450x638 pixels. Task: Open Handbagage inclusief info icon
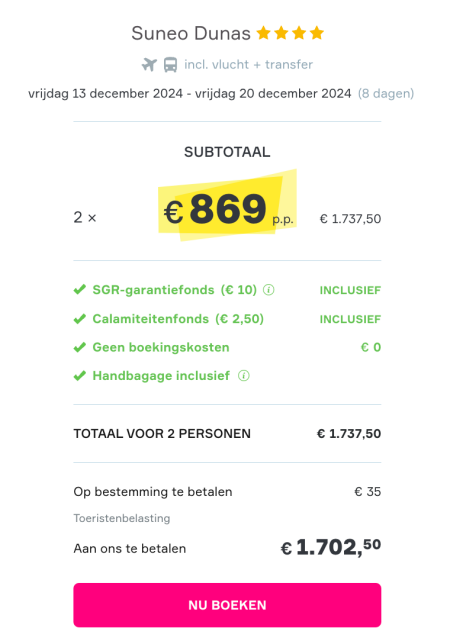point(243,376)
